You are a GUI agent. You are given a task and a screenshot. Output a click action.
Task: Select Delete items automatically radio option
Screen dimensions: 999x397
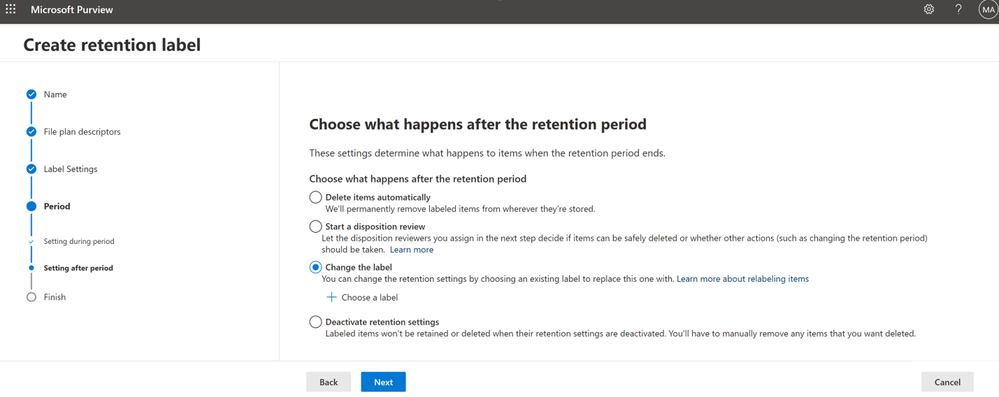click(x=315, y=198)
